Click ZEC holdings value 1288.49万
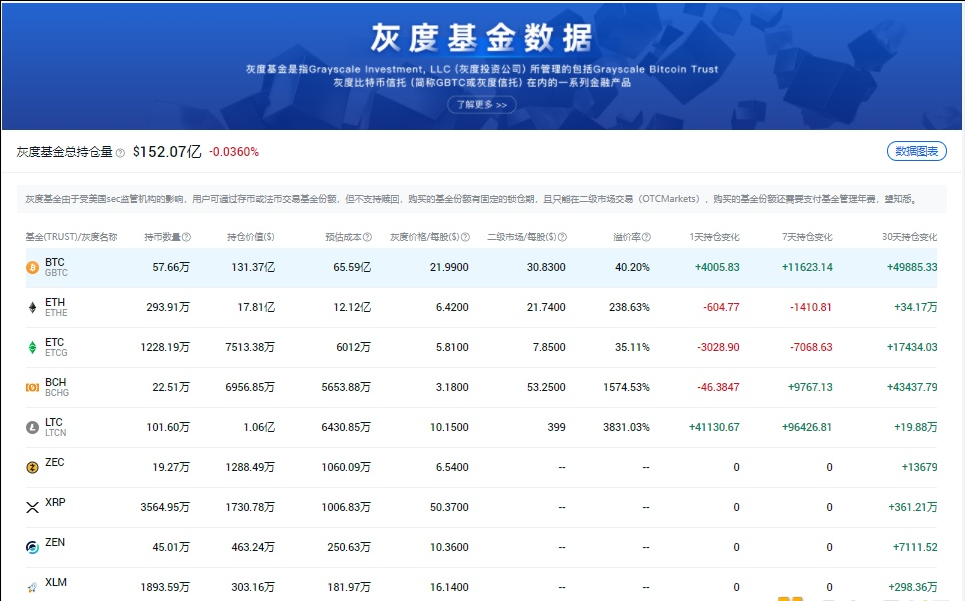This screenshot has height=601, width=965. (x=250, y=468)
